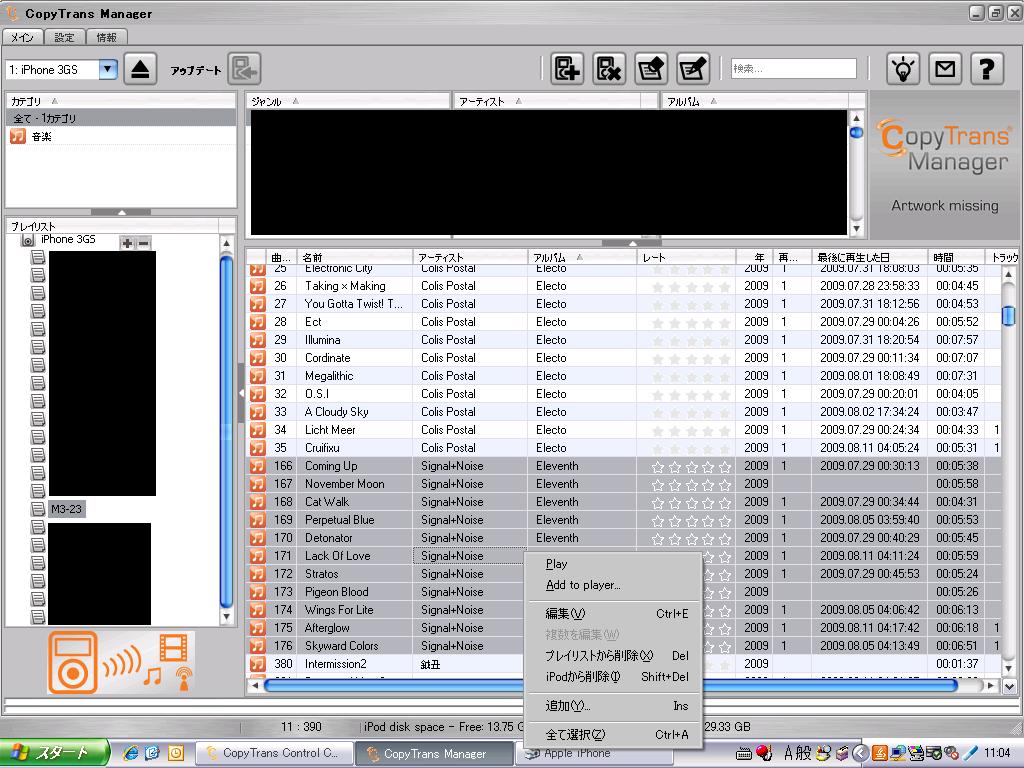Screen dimensions: 1024x768
Task: Click the music icon of track Intermission2
Action: click(257, 664)
